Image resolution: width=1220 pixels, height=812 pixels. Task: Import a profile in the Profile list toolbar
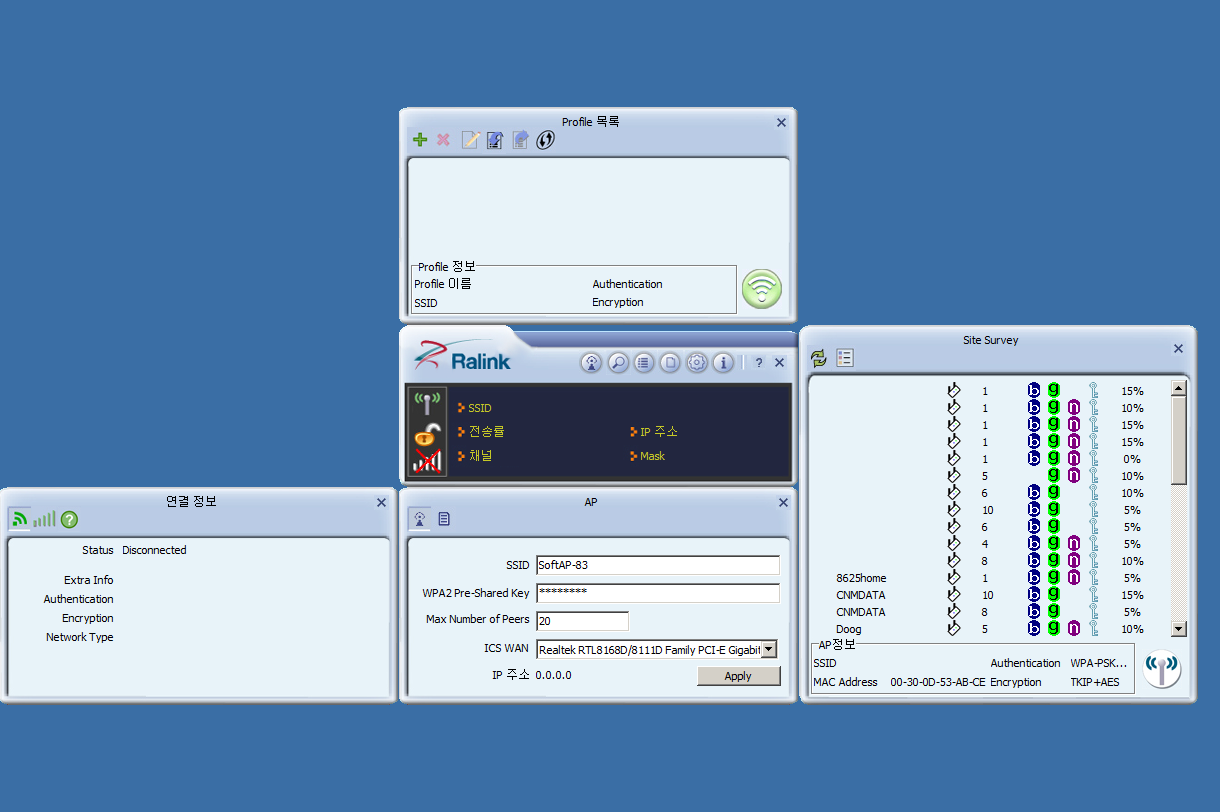[495, 140]
